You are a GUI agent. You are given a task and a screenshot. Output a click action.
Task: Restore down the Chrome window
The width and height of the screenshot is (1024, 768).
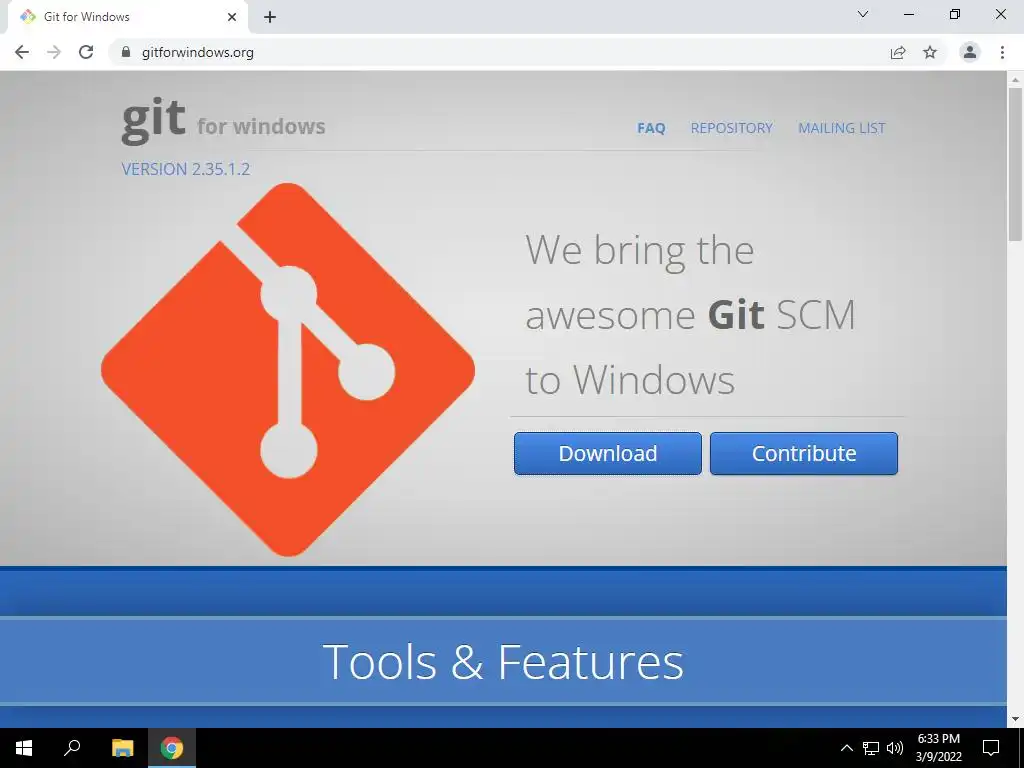[955, 14]
